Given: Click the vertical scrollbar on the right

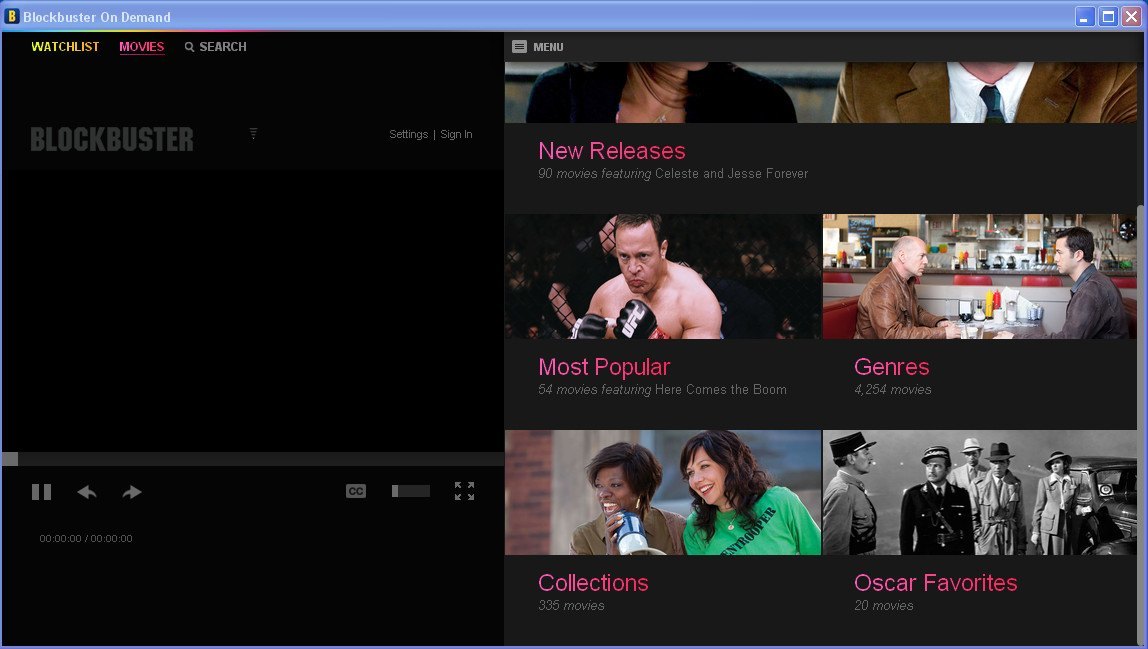Looking at the screenshot, I should [1141, 425].
